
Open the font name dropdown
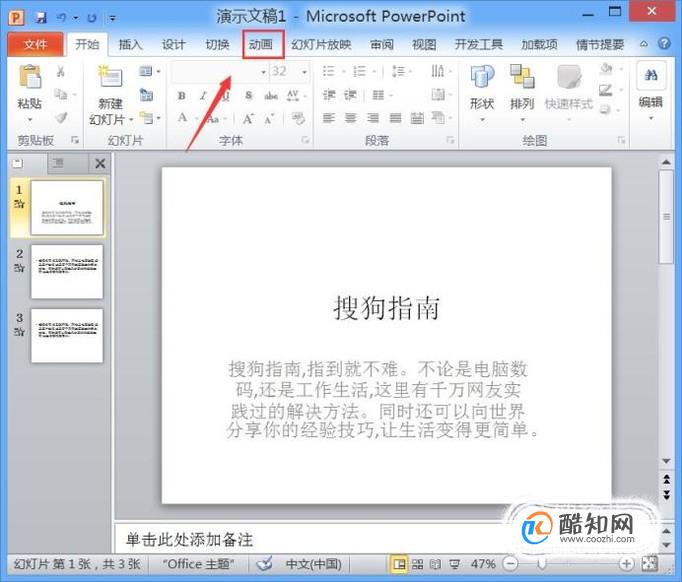[263, 72]
